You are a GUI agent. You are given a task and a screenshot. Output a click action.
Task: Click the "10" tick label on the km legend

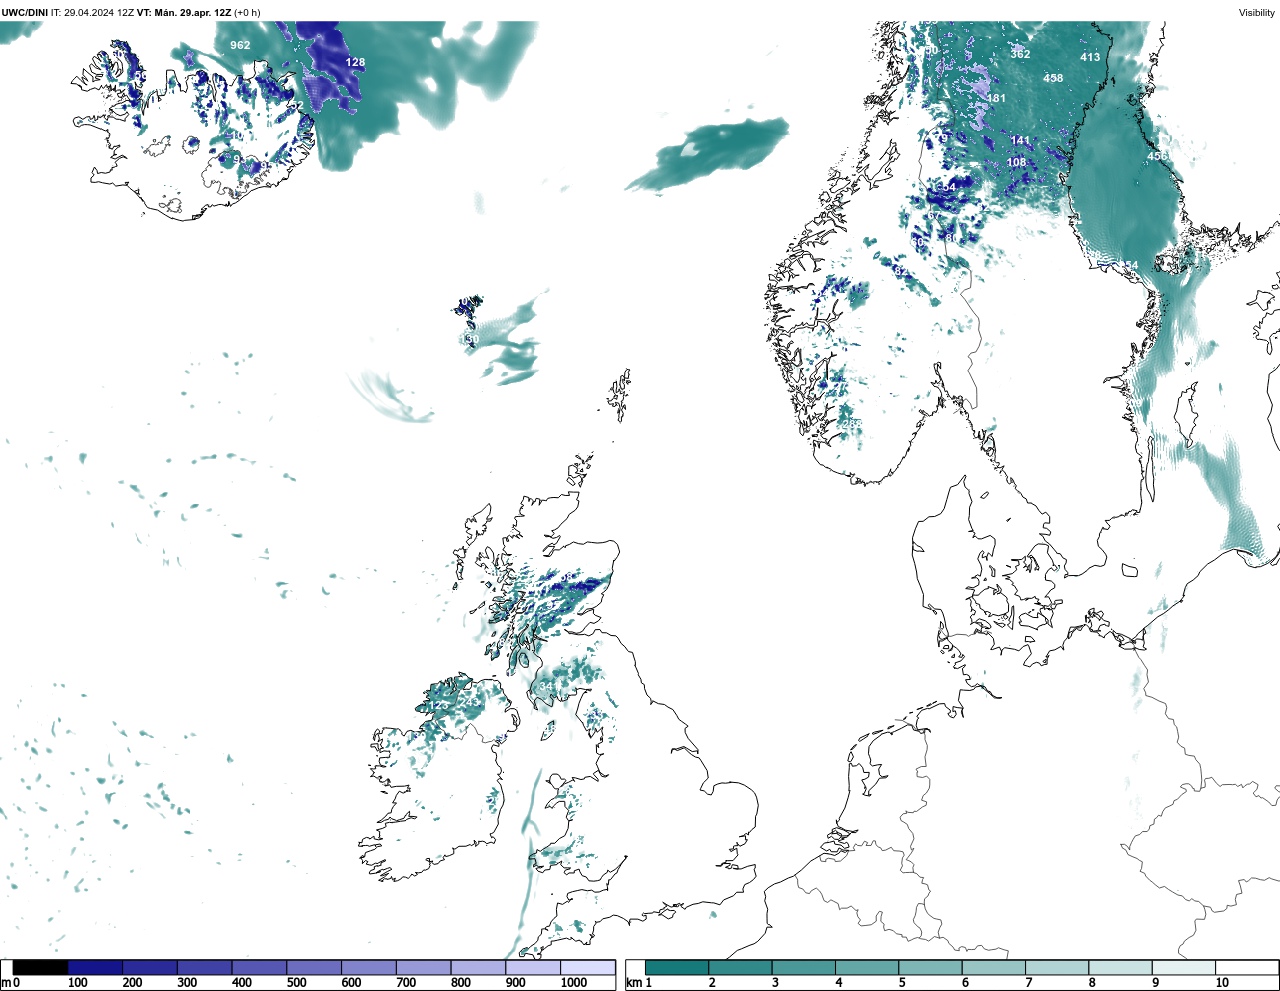(1222, 983)
